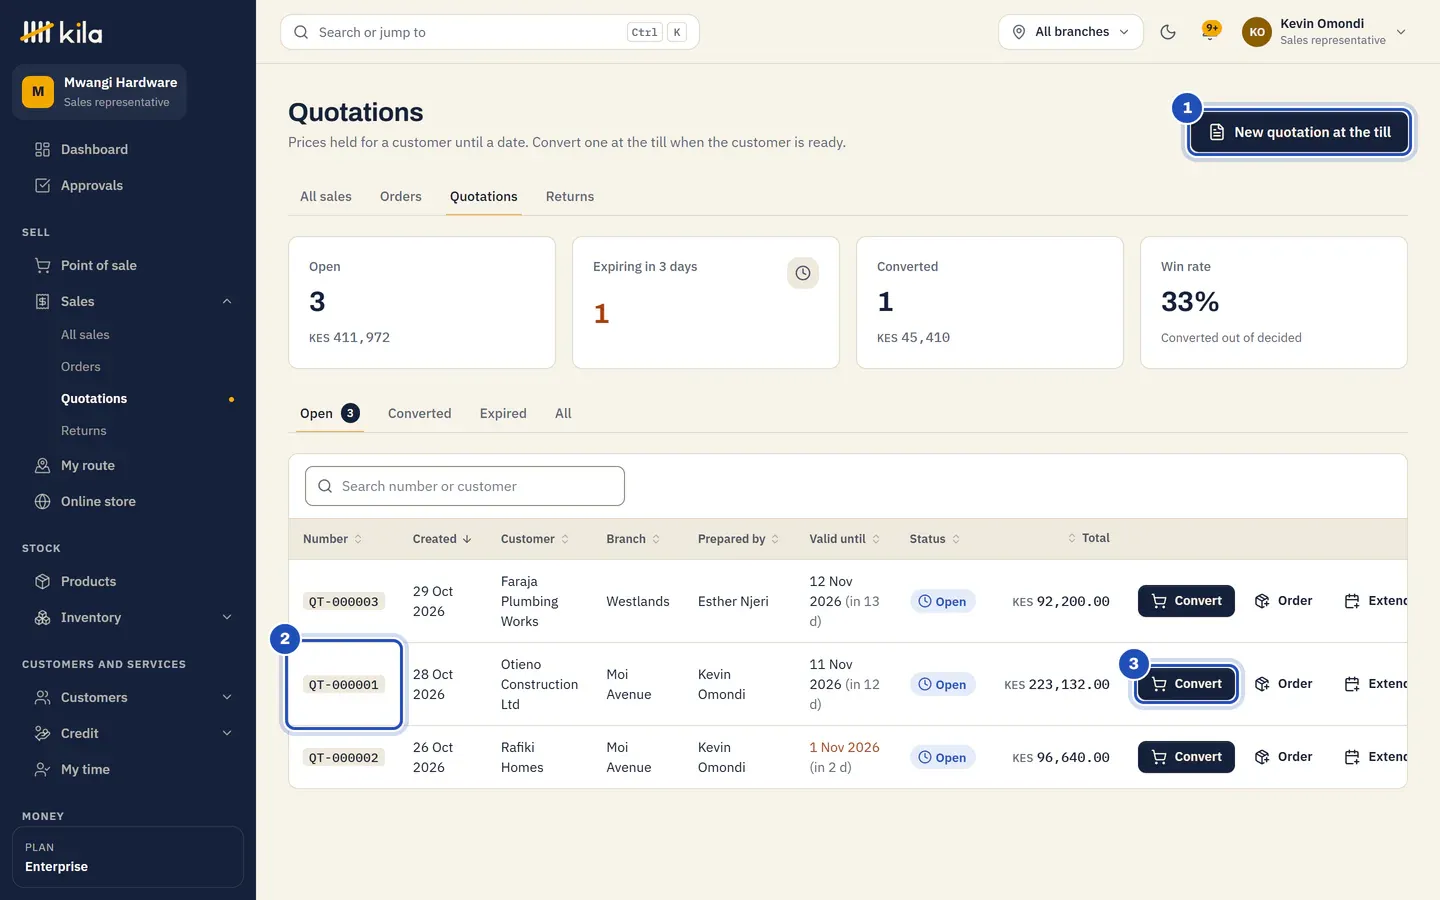The width and height of the screenshot is (1440, 900).
Task: Click the clock icon on Expiring card
Action: 803,273
